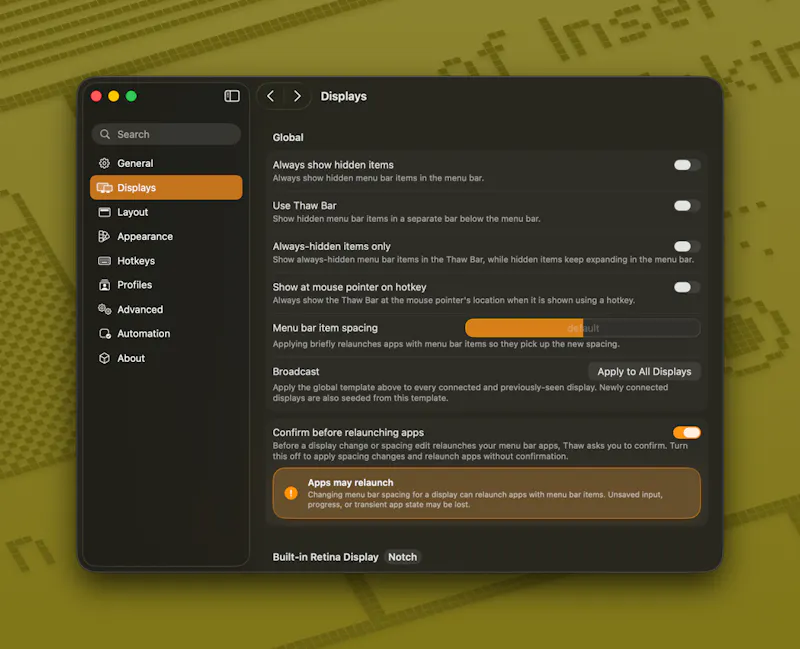Image resolution: width=800 pixels, height=649 pixels.
Task: Click the Hotkeys keyboard icon
Action: pyautogui.click(x=104, y=261)
